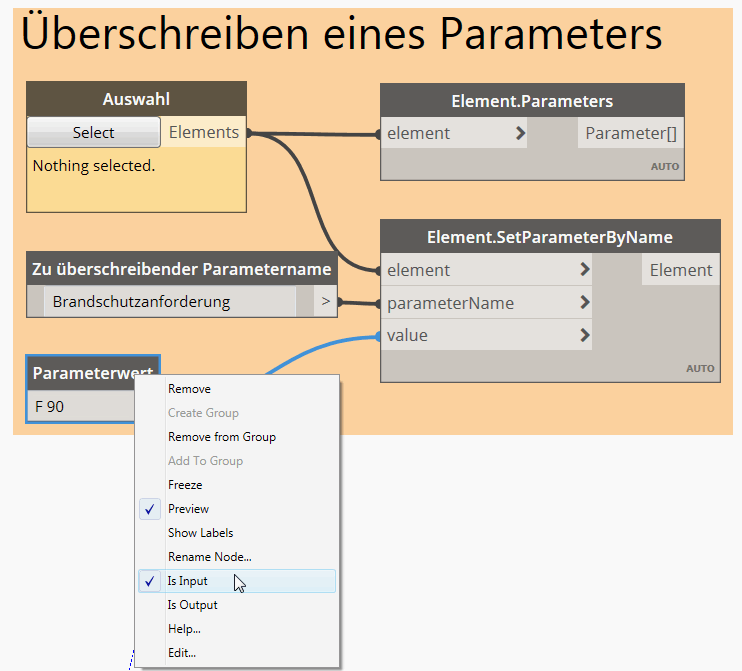Click the Brandschutzanforderung text input field

click(170, 301)
